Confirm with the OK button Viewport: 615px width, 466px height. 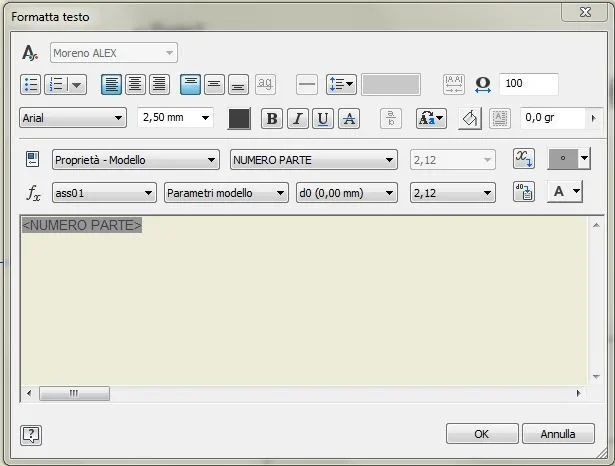click(x=482, y=434)
